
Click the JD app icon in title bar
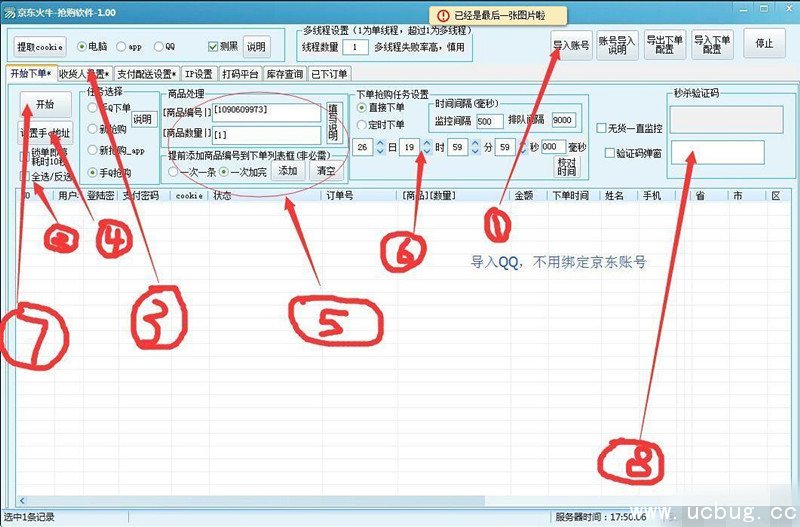10,8
